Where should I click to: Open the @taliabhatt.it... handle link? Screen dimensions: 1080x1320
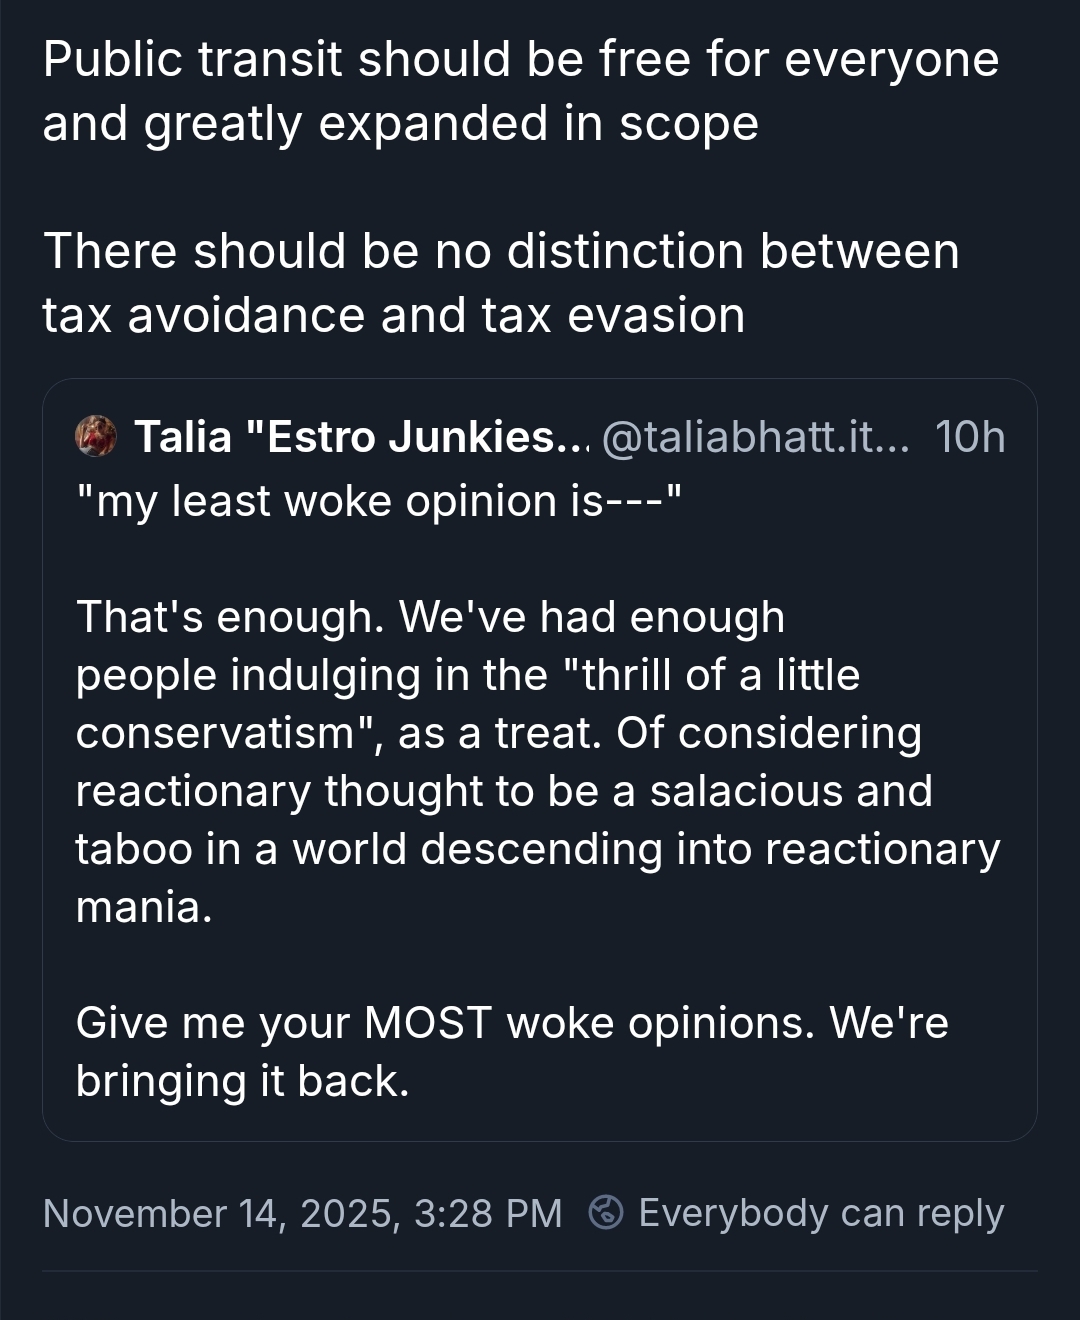click(x=755, y=437)
